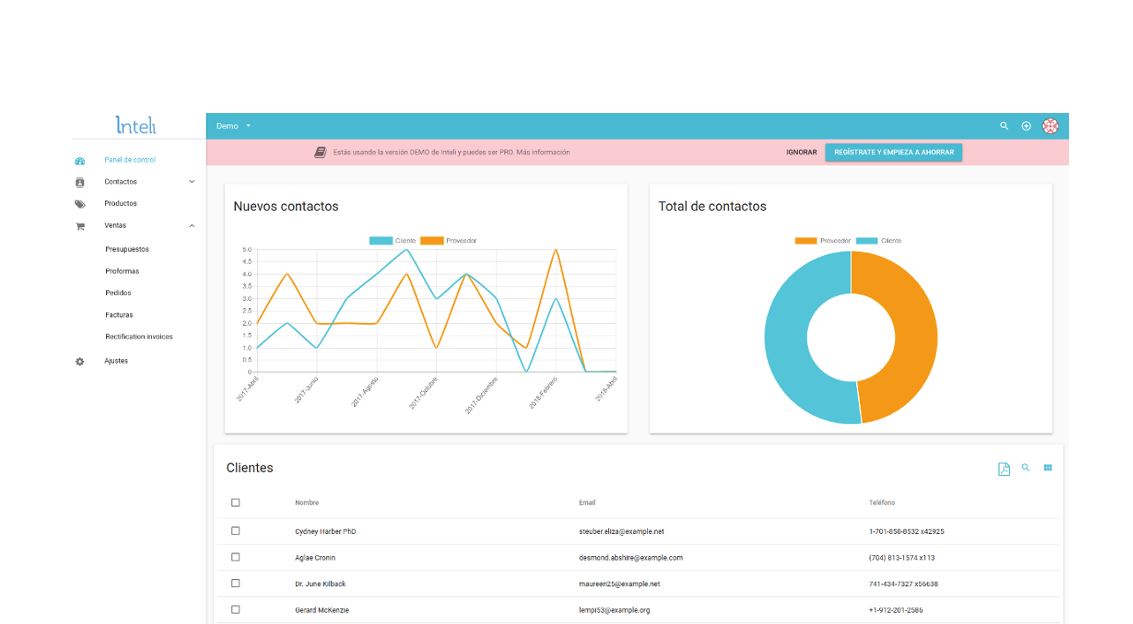Select the Aglae Cronin row checkbox

236,557
